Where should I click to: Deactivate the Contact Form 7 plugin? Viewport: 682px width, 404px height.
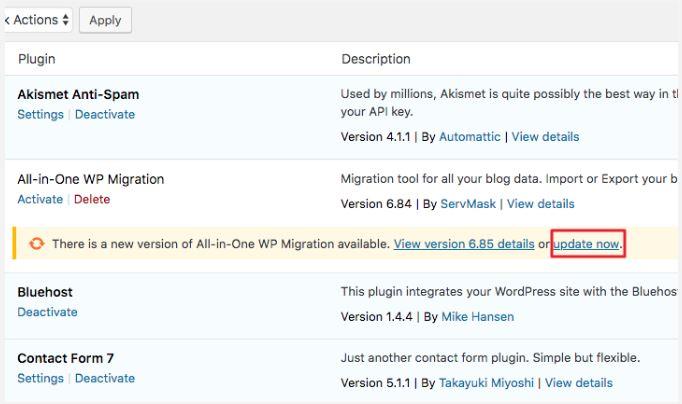tap(105, 378)
